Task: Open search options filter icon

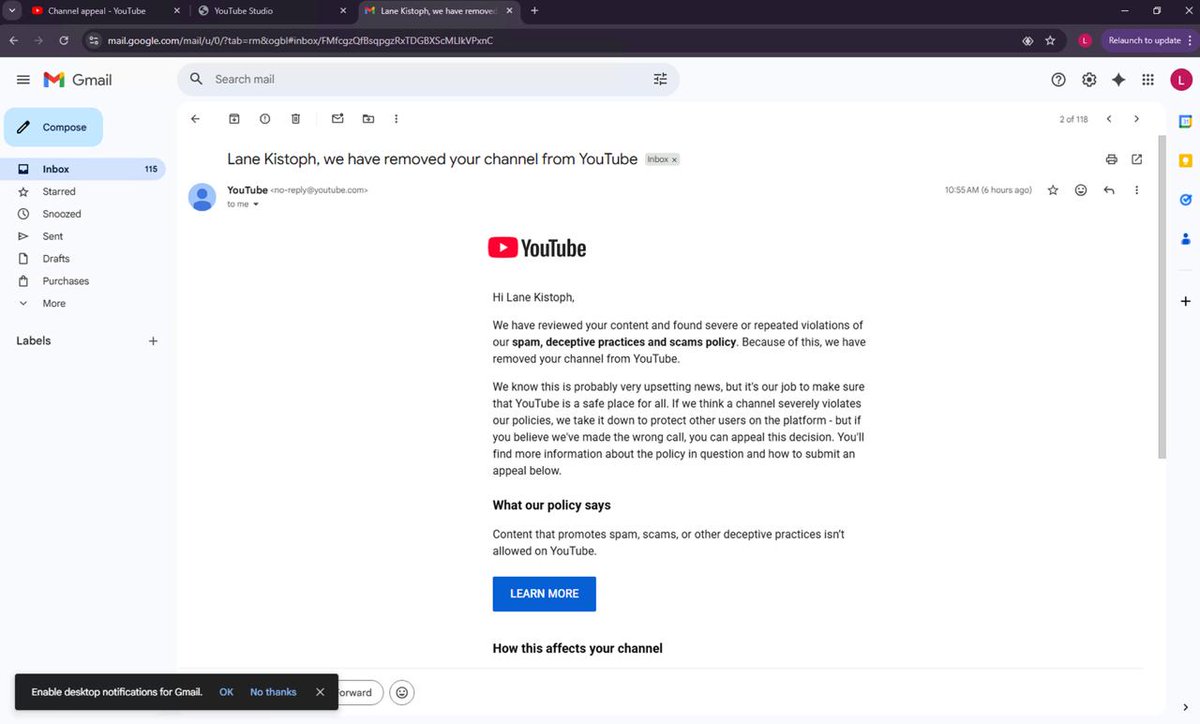Action: point(660,79)
